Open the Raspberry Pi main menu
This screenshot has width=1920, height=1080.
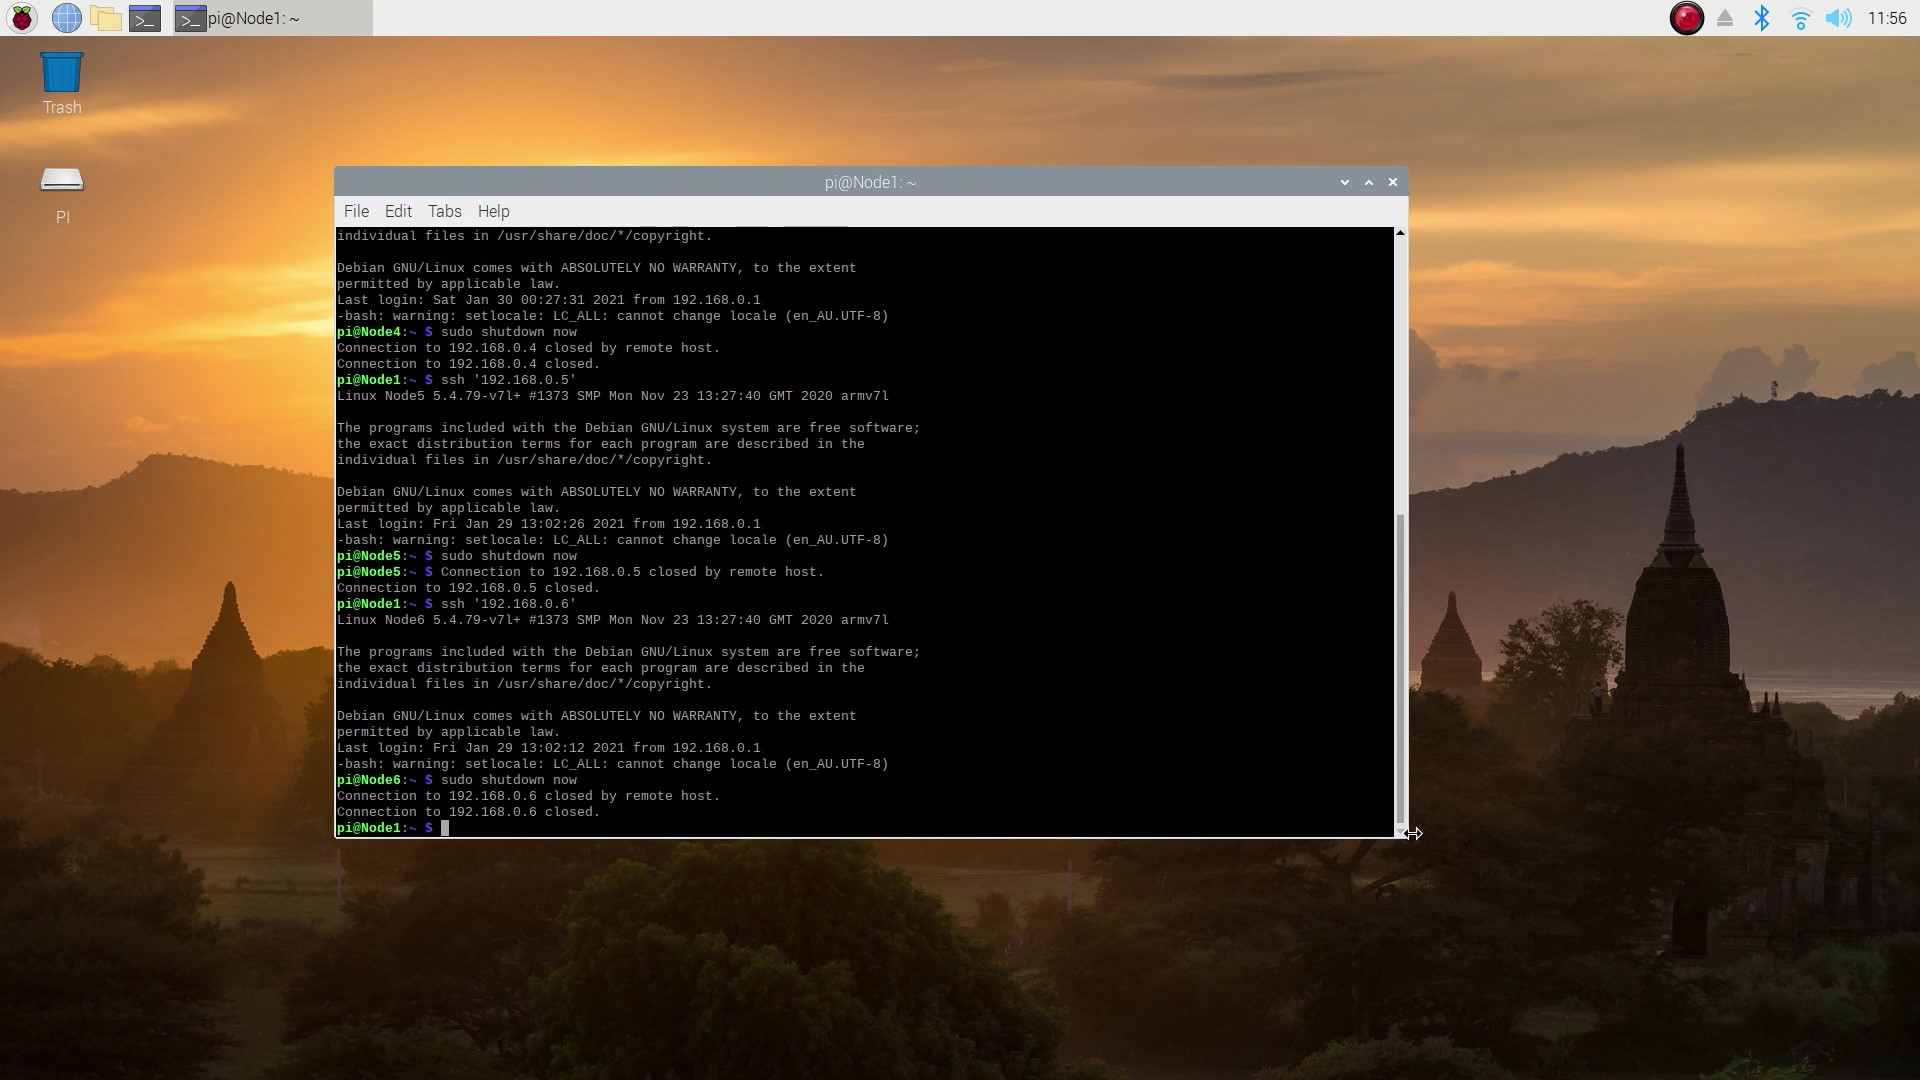tap(22, 18)
